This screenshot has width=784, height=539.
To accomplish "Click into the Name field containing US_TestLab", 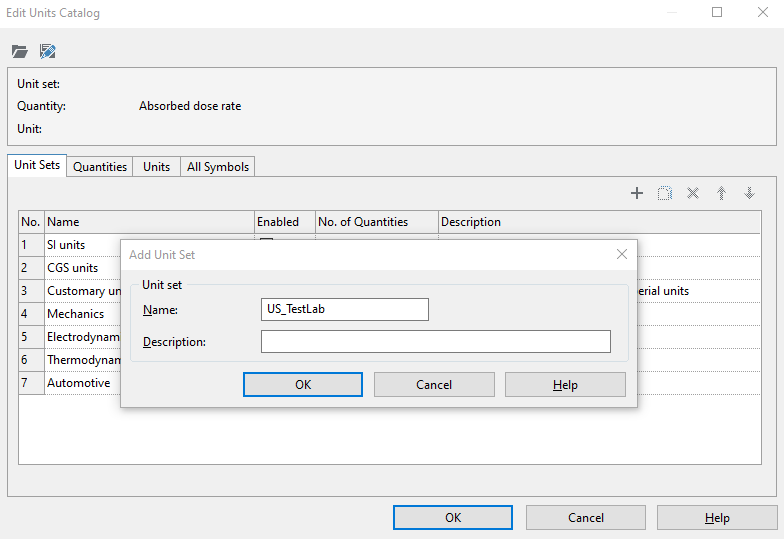I will tap(344, 310).
